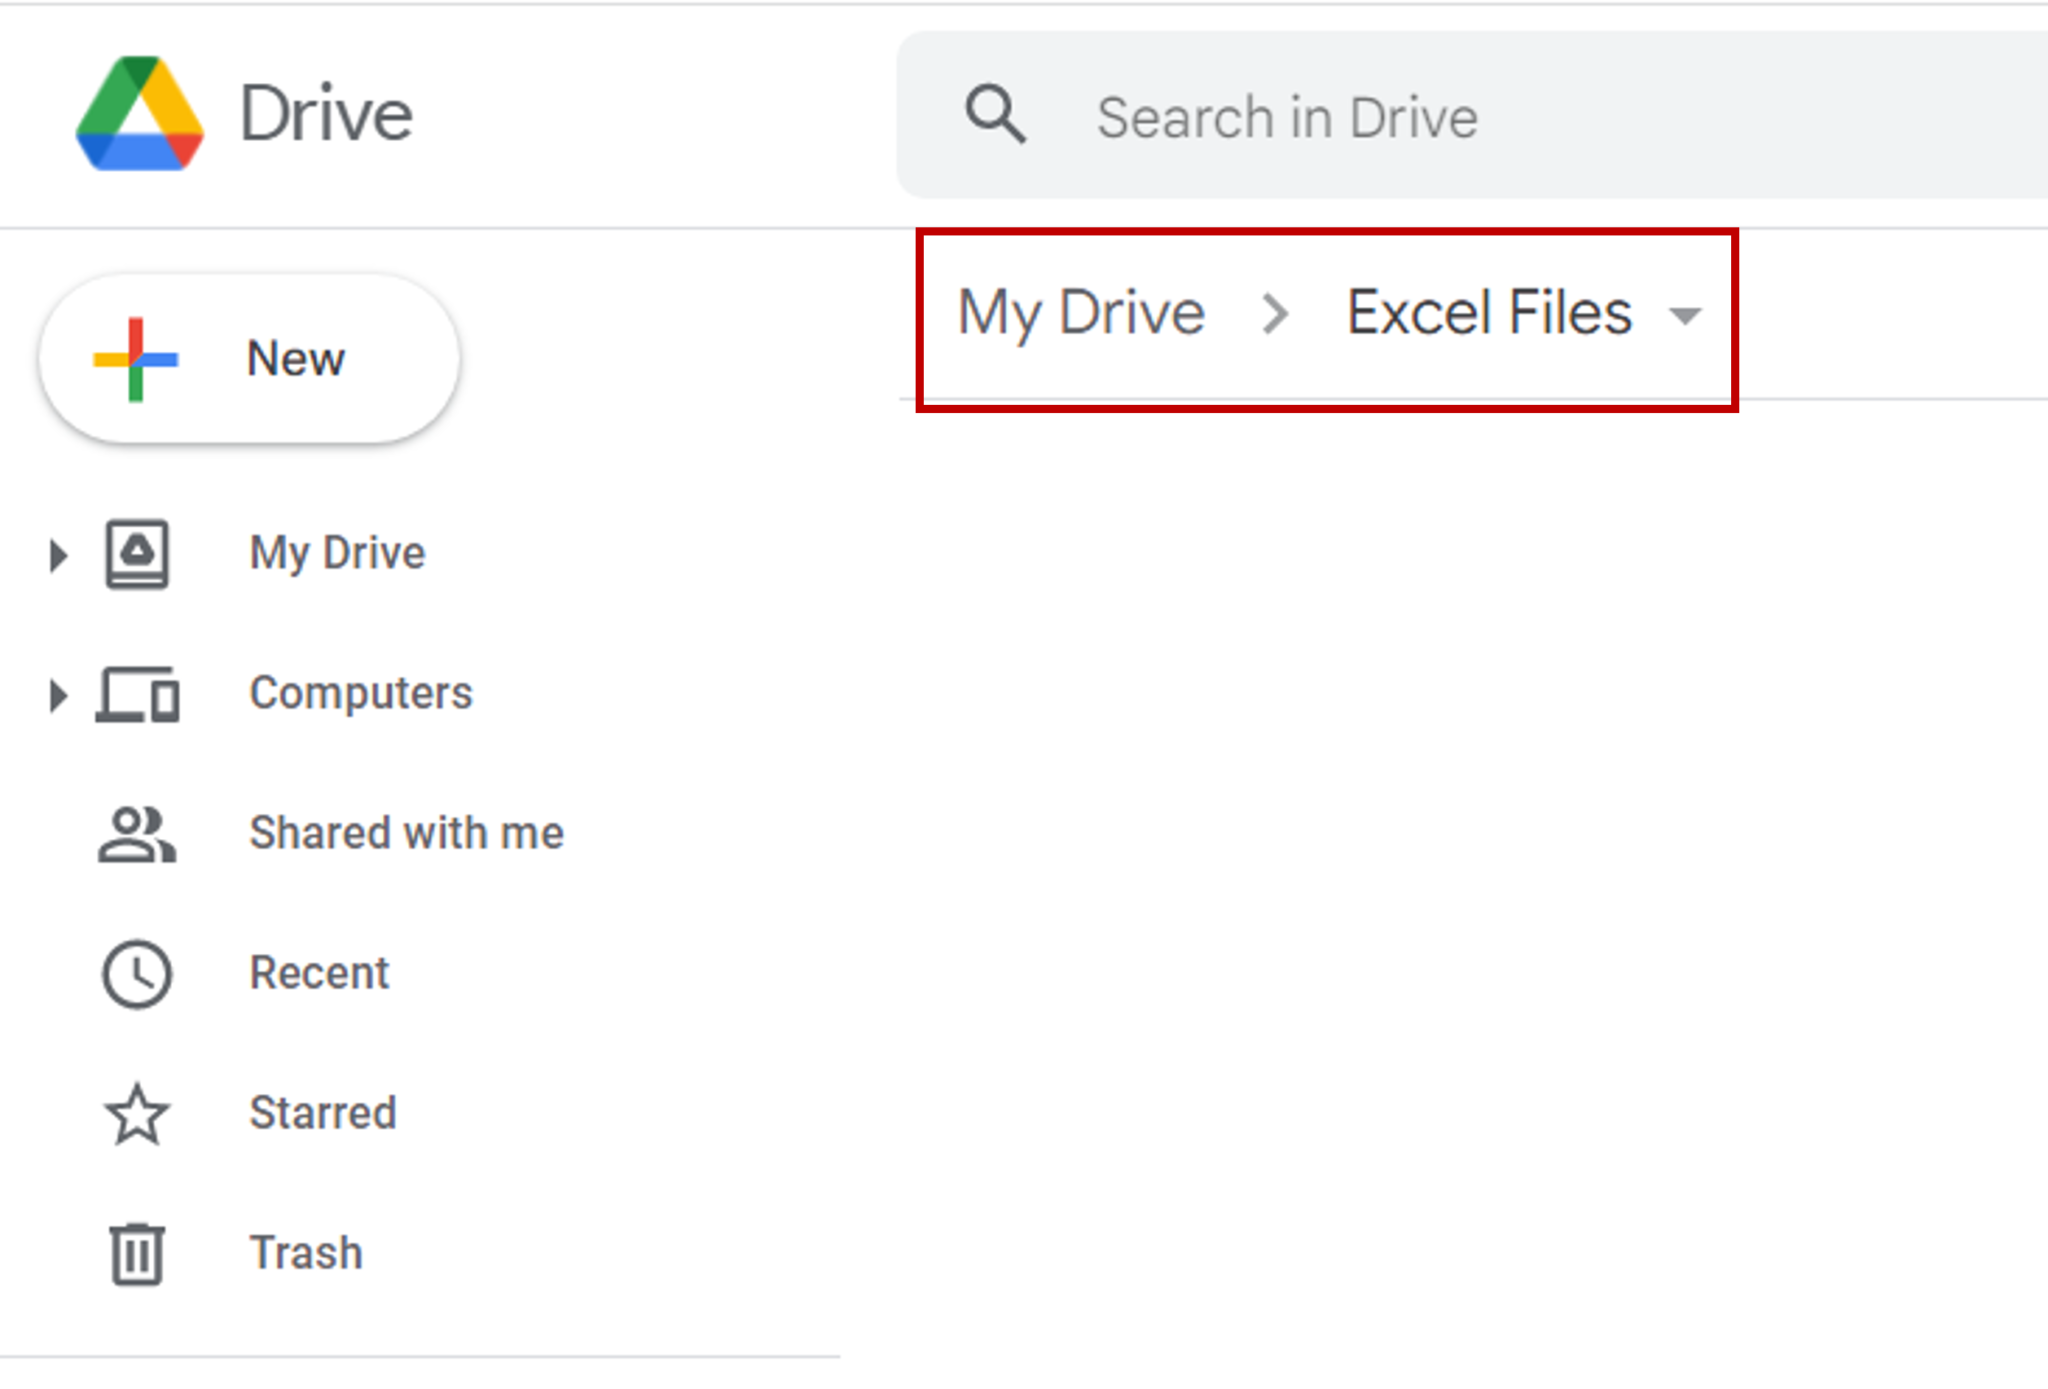Open the Starred items view
The height and width of the screenshot is (1389, 2048).
(323, 1113)
